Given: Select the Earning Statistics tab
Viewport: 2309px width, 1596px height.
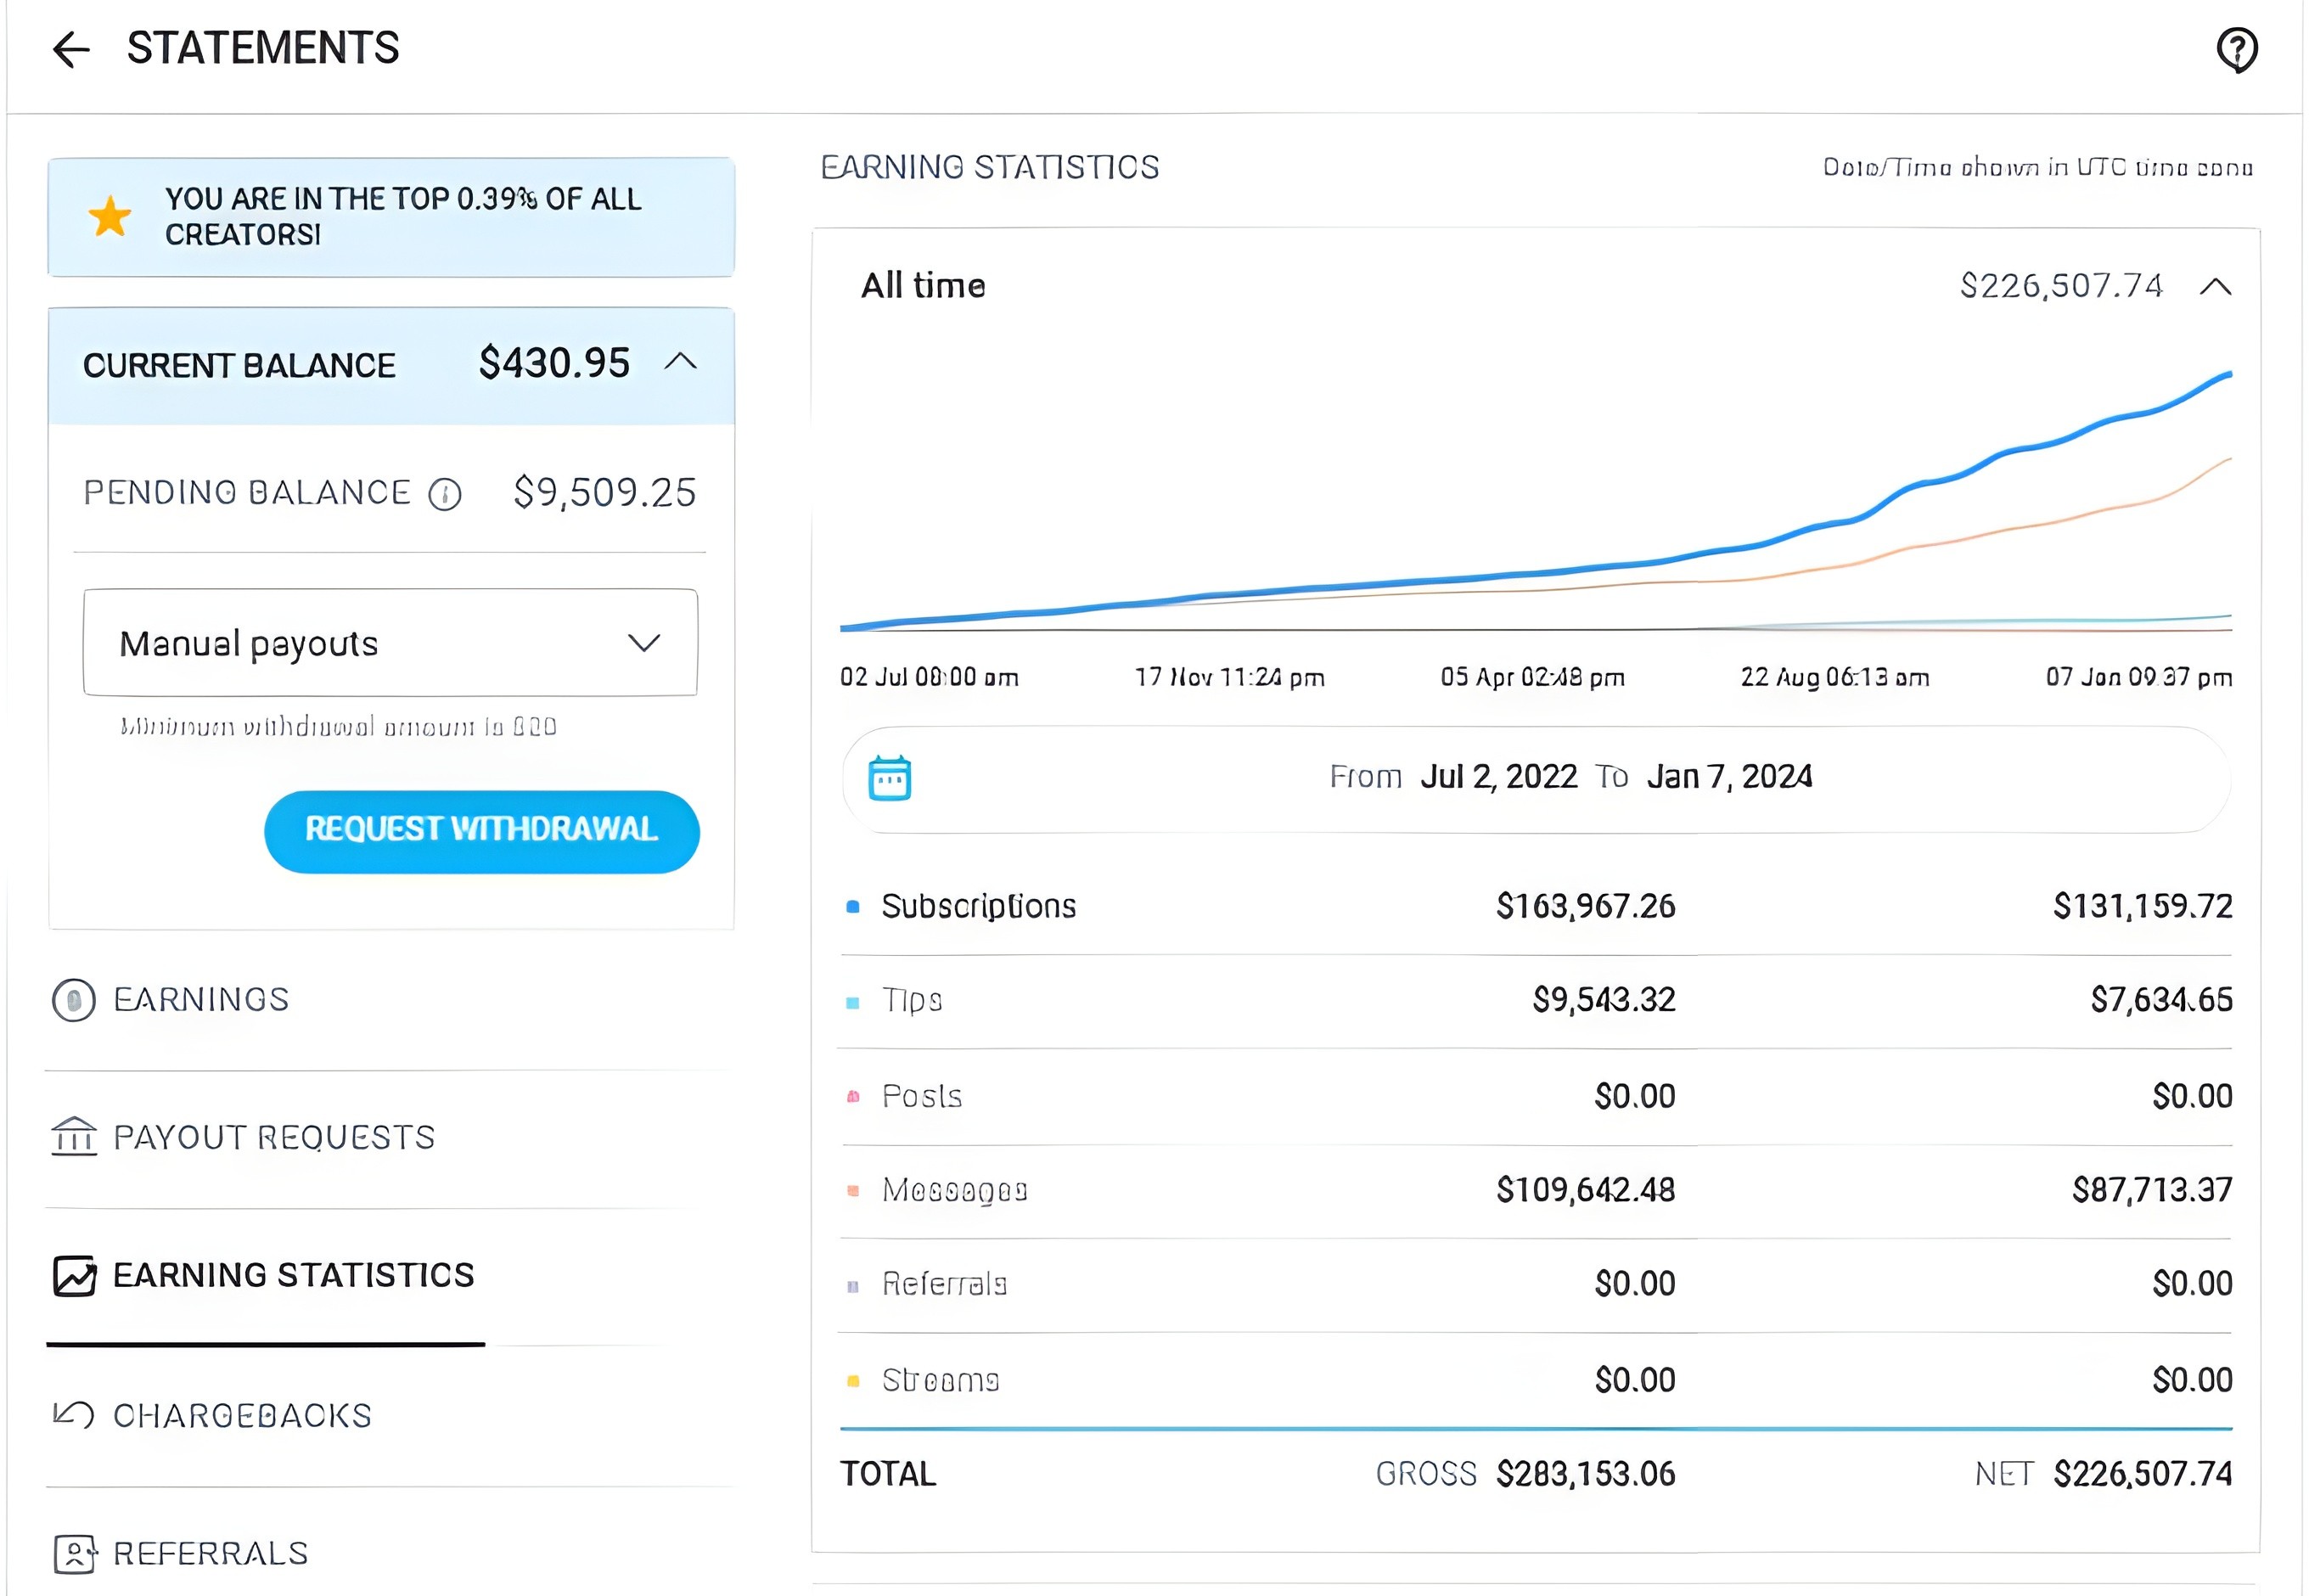Looking at the screenshot, I should point(293,1275).
